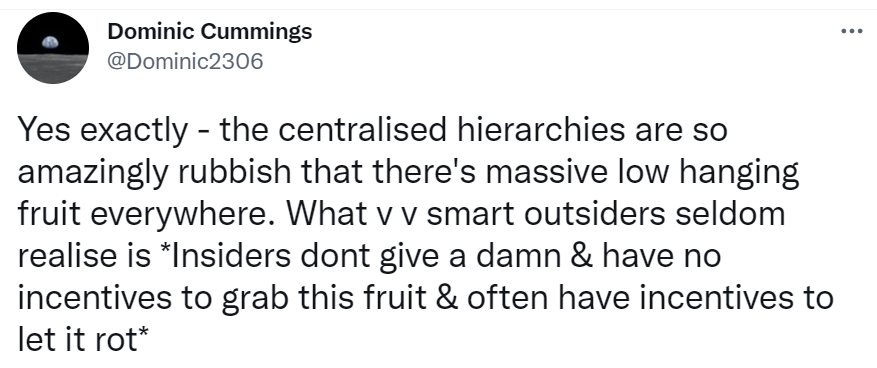Open the Dominic Cummings display name link
Viewport: 877px width, 368px height.
coord(210,31)
